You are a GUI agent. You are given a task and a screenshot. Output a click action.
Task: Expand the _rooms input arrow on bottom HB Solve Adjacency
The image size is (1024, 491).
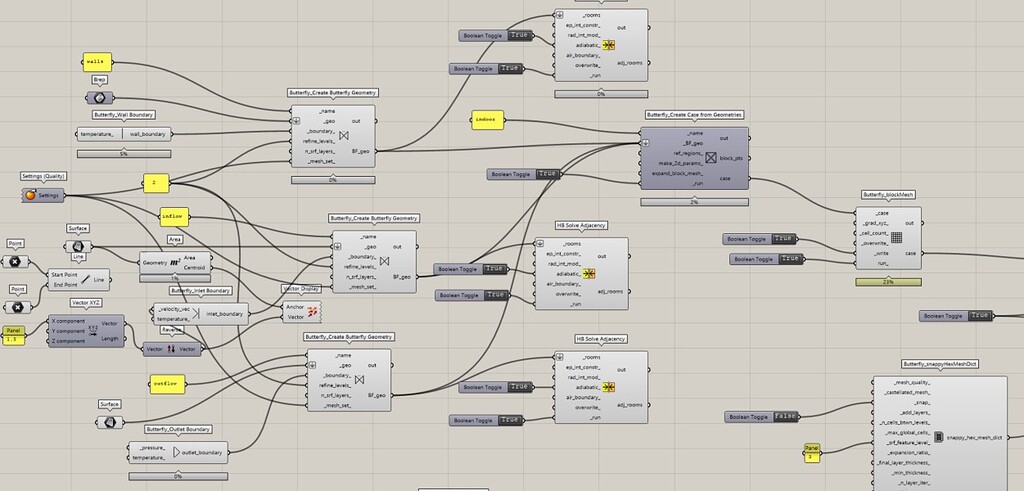559,357
